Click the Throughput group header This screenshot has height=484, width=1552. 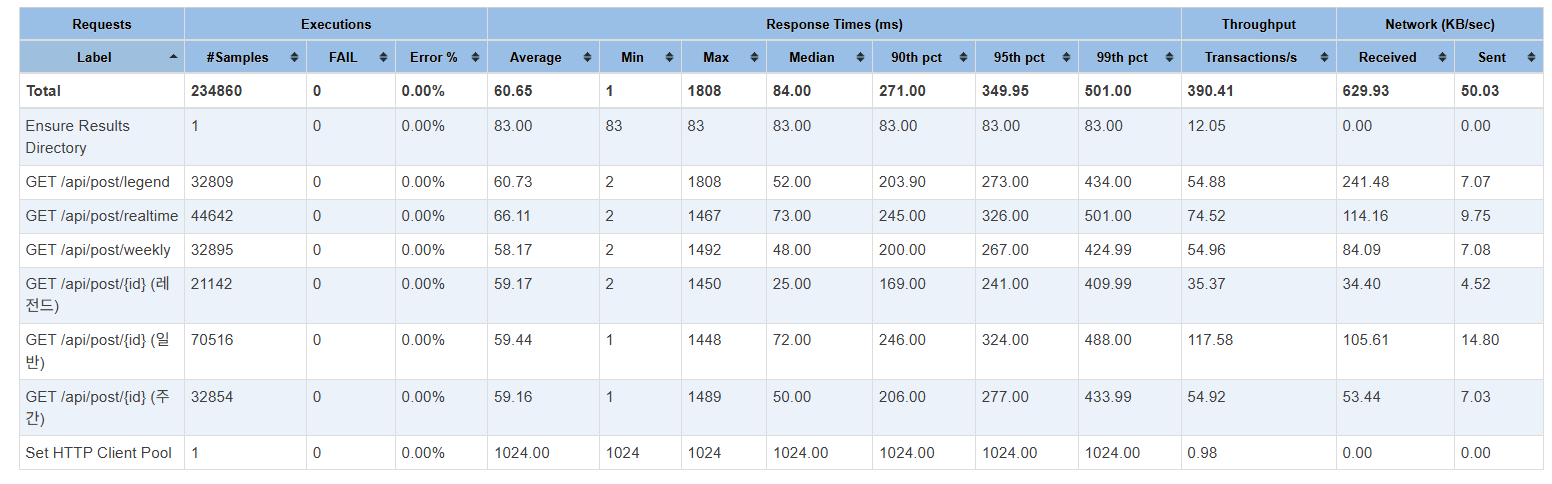(1258, 24)
